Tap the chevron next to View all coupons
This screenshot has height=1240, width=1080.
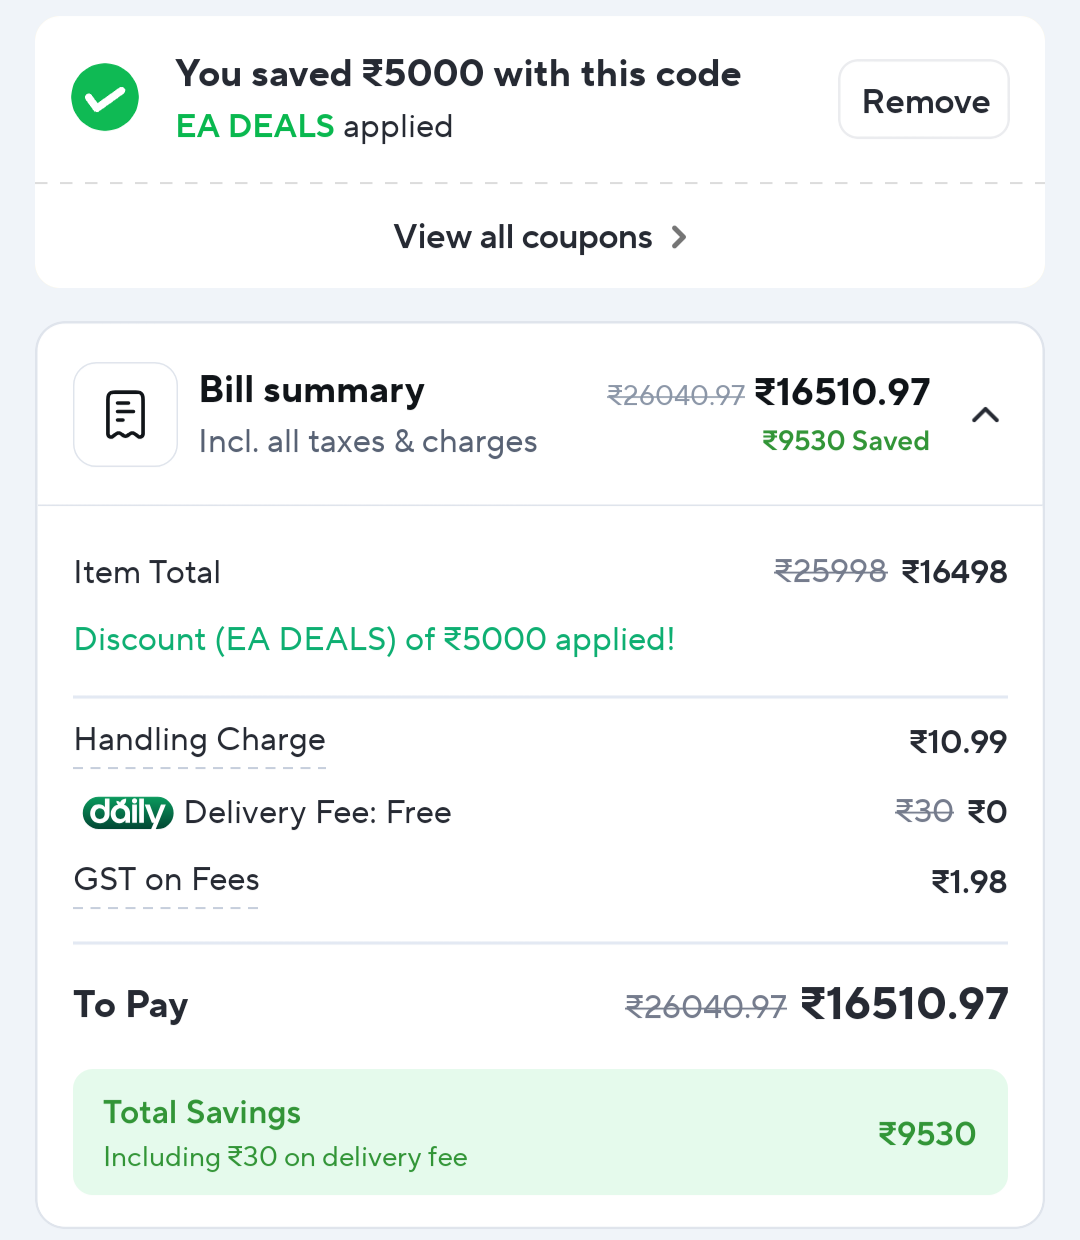pyautogui.click(x=679, y=237)
